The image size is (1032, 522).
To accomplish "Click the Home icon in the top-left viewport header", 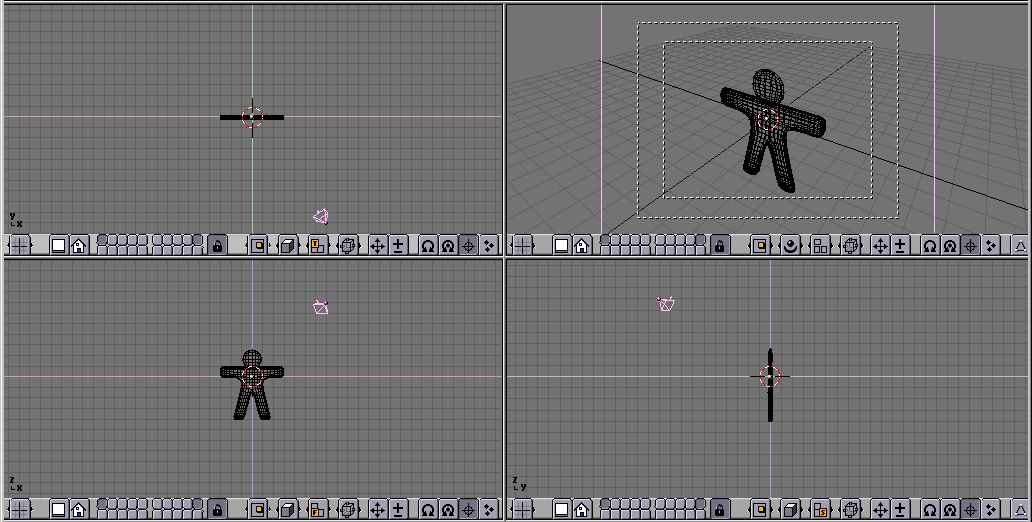I will 78,245.
